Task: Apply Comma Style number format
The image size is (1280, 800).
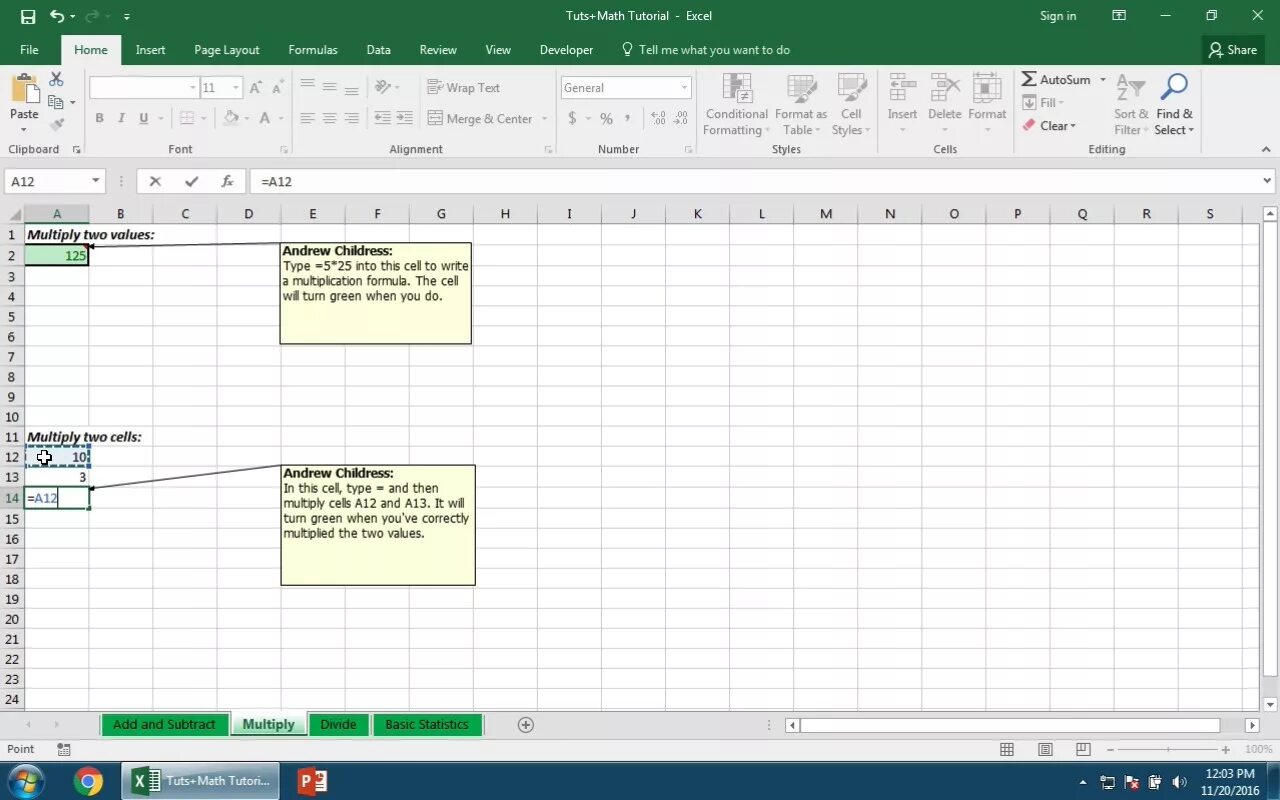Action: pyautogui.click(x=628, y=118)
